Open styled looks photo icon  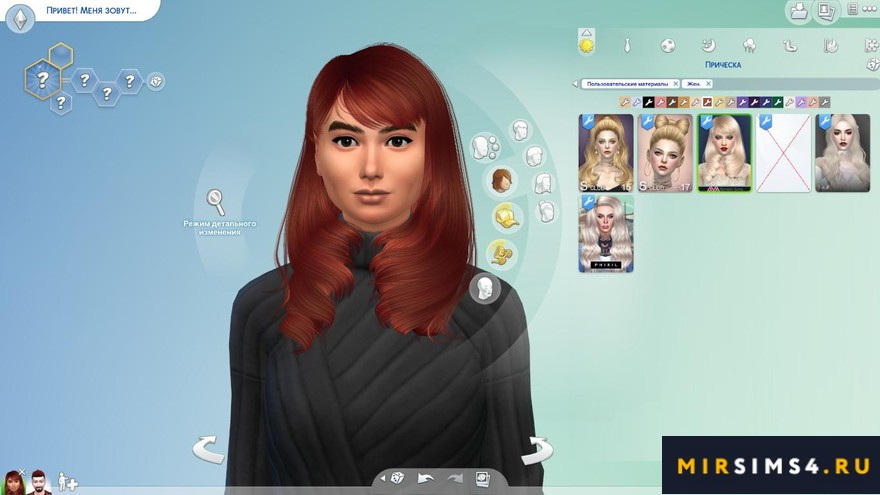pyautogui.click(x=483, y=479)
